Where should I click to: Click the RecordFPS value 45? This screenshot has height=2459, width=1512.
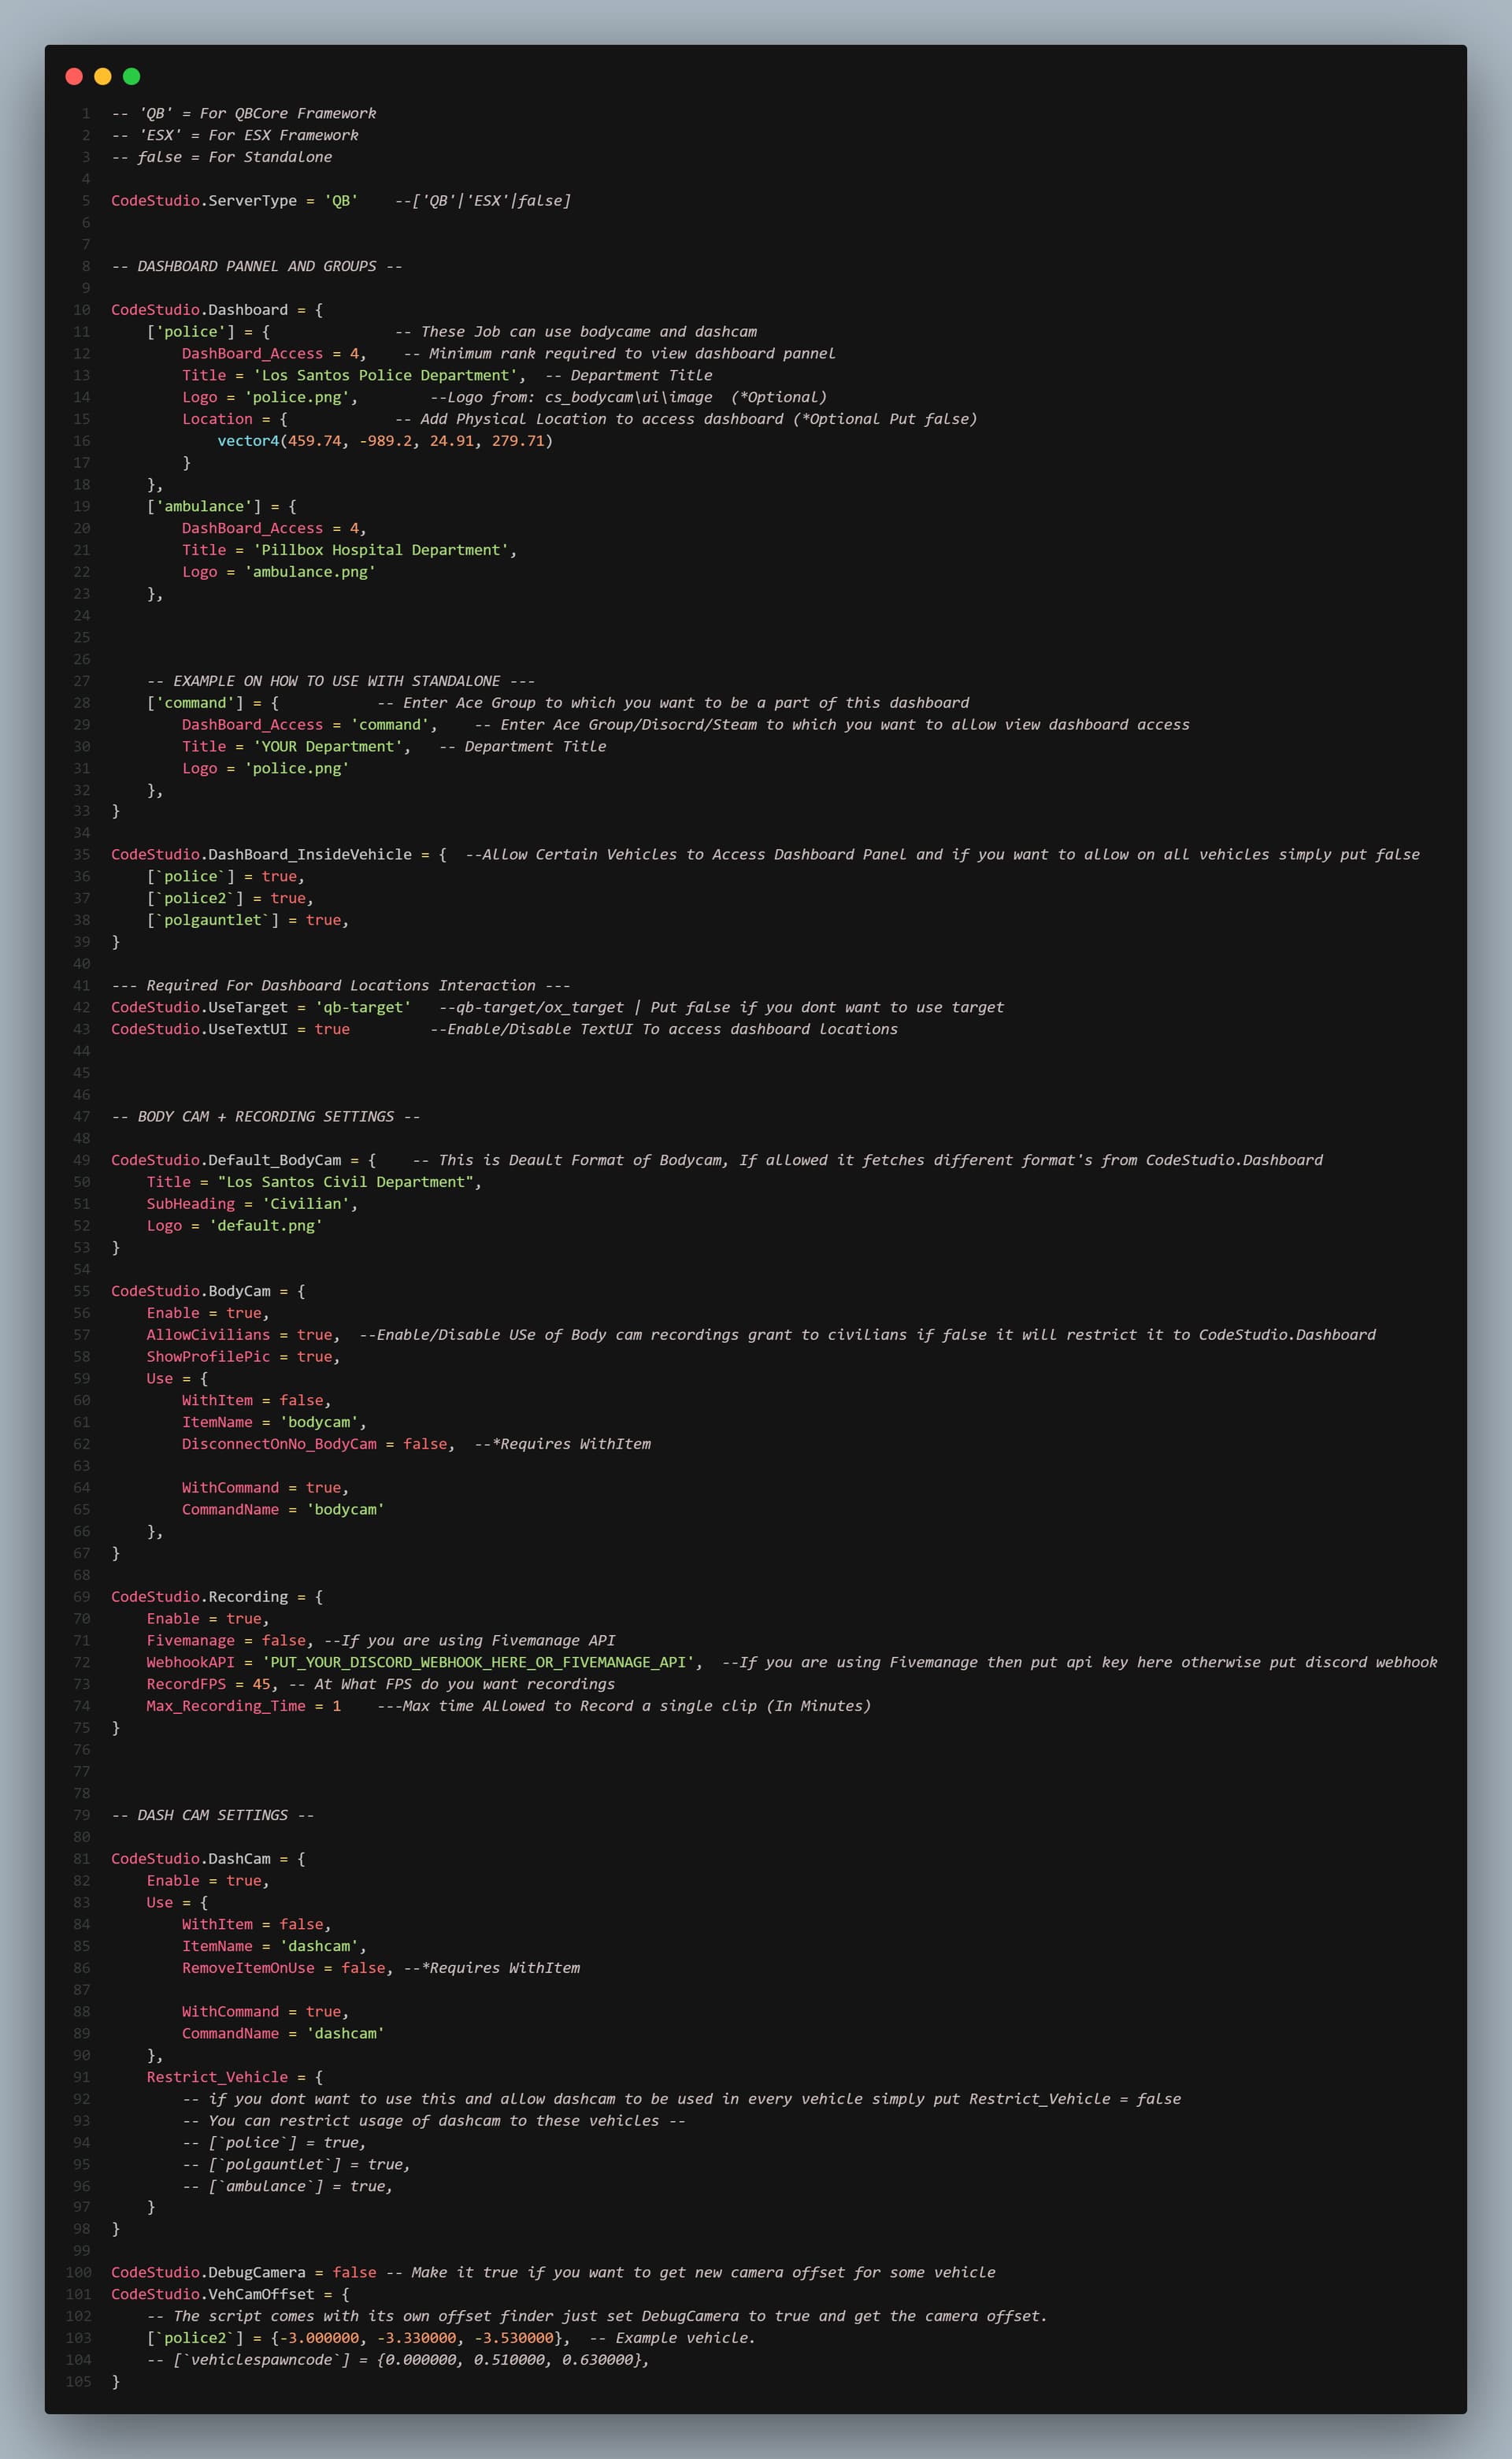click(261, 1685)
